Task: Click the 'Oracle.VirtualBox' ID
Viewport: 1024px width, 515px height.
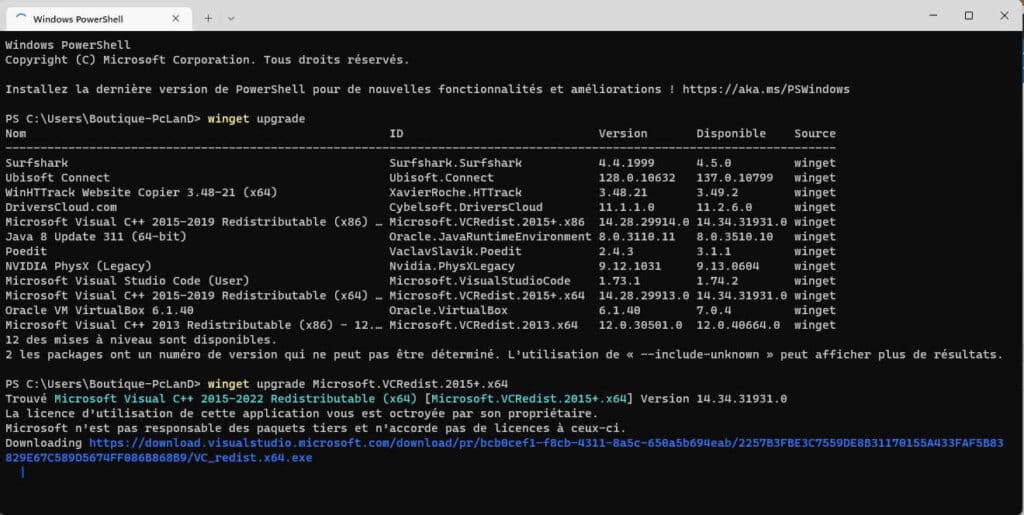Action: pyautogui.click(x=449, y=311)
